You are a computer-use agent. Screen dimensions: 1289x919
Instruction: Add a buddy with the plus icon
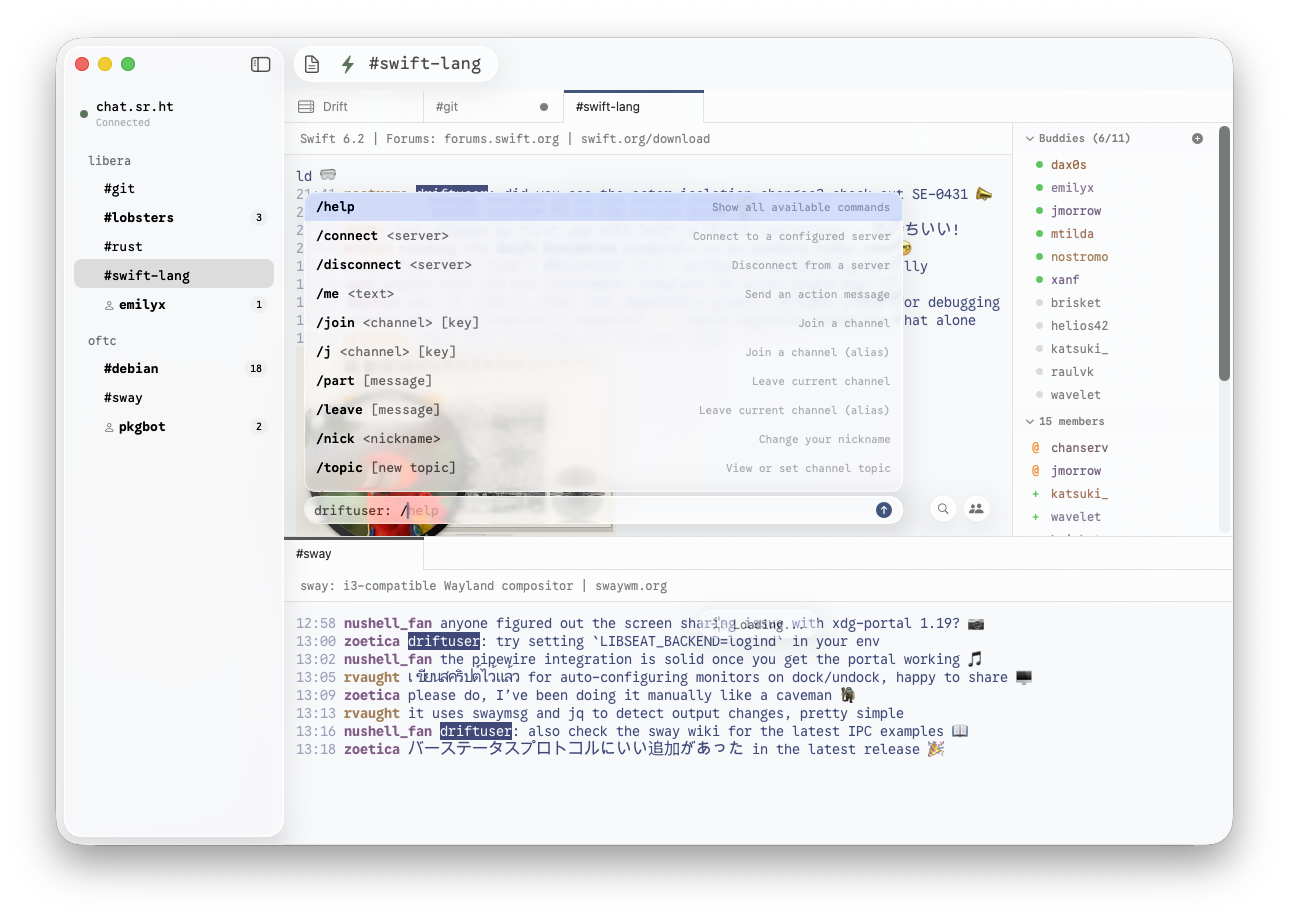1197,138
